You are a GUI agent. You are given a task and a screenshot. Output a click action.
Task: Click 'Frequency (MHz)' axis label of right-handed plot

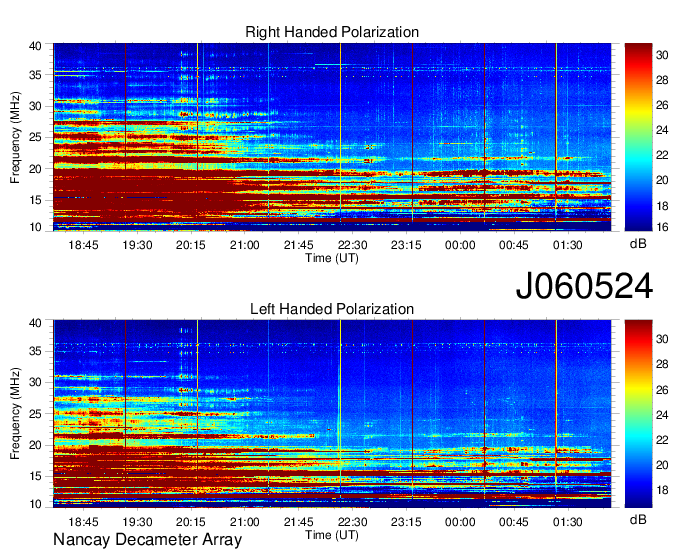click(x=15, y=137)
